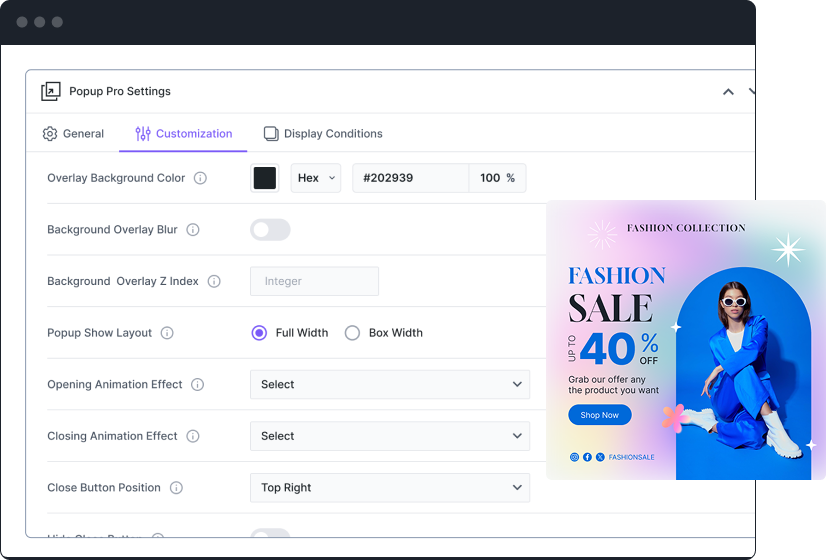This screenshot has width=826, height=560.
Task: Click the info icon beside Popup Show Layout
Action: coord(167,333)
